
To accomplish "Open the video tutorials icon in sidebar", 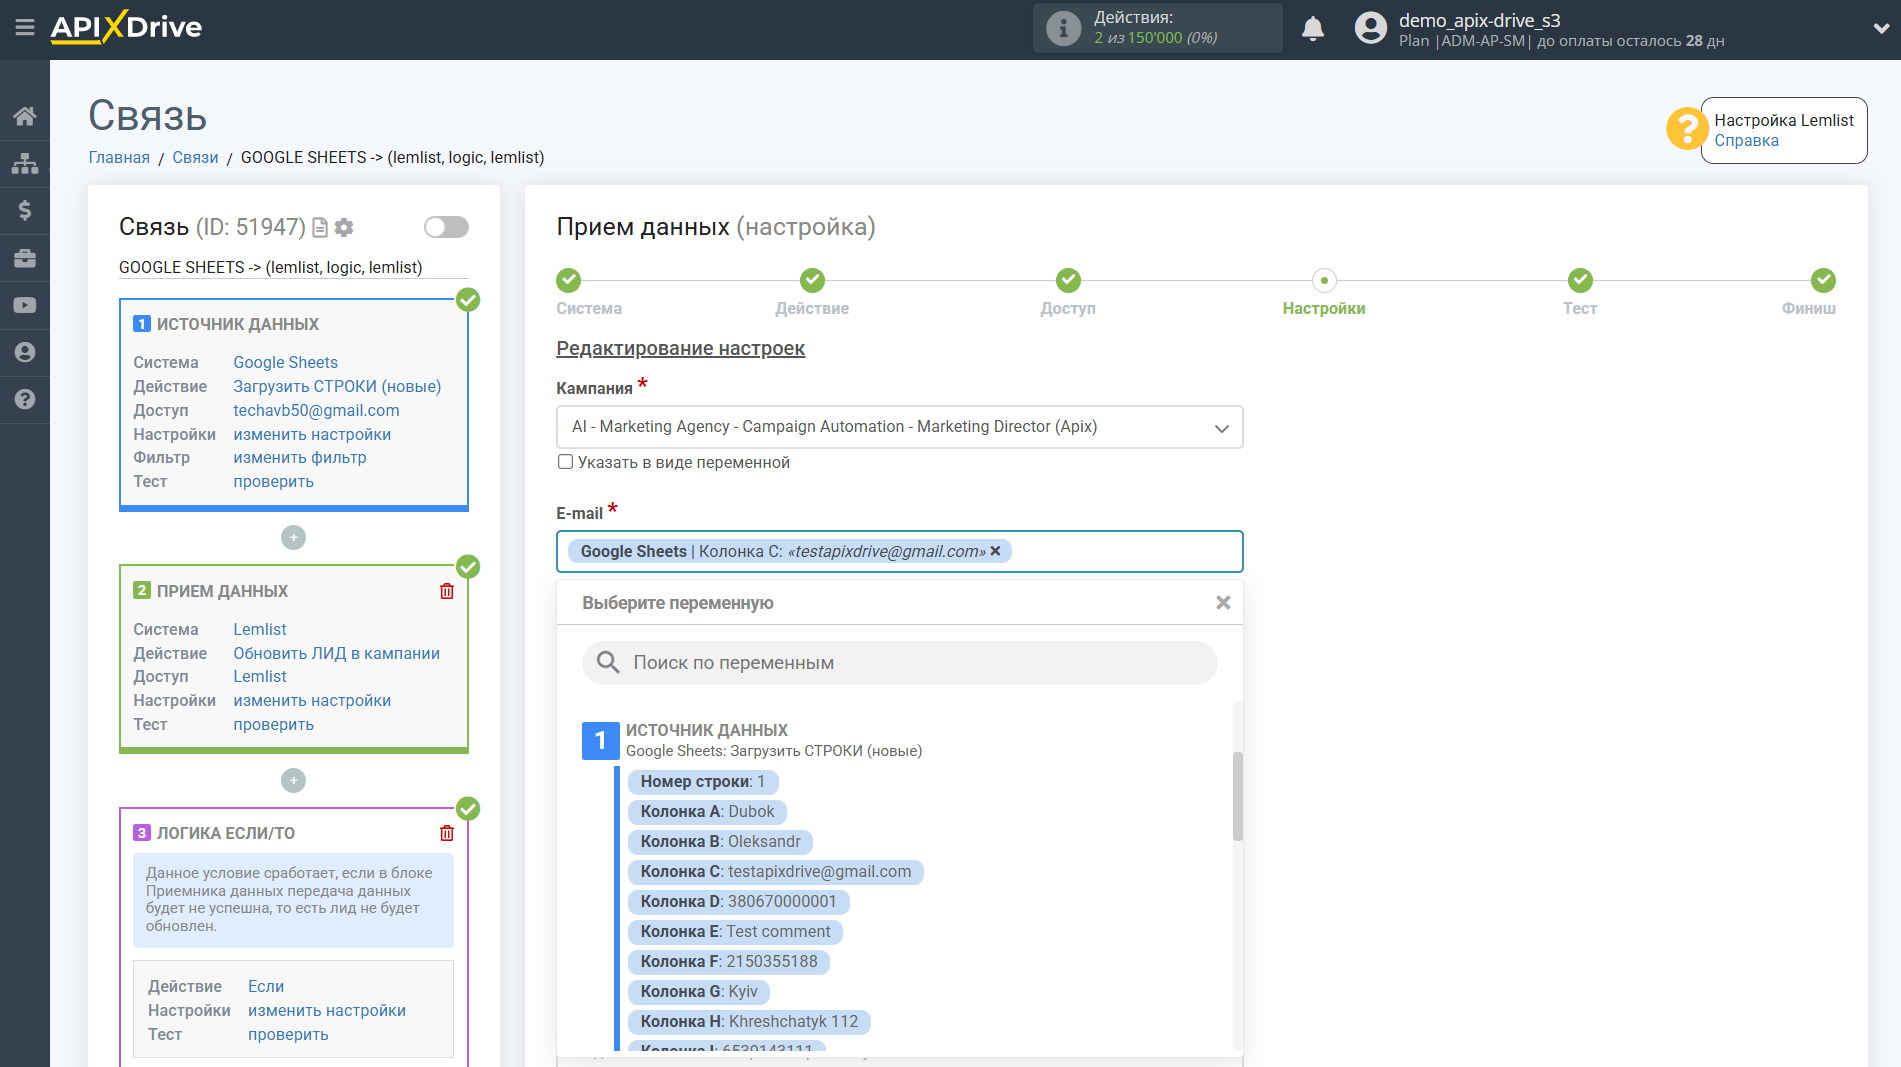I will coord(25,305).
